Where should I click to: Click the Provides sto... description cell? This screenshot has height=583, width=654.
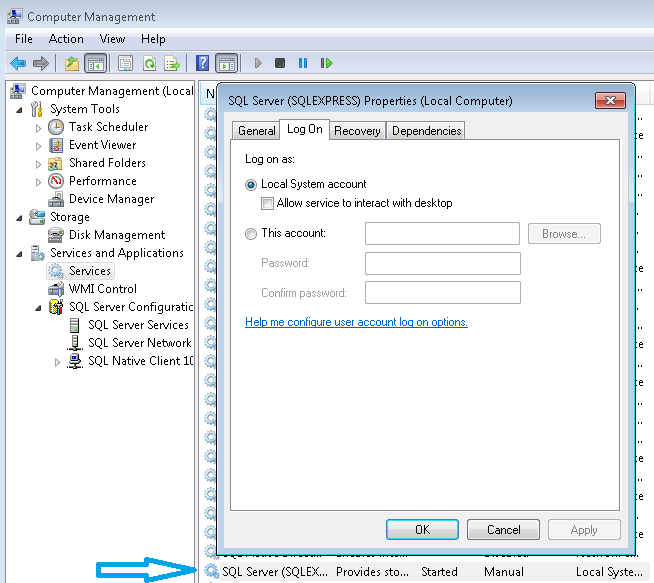tap(372, 572)
